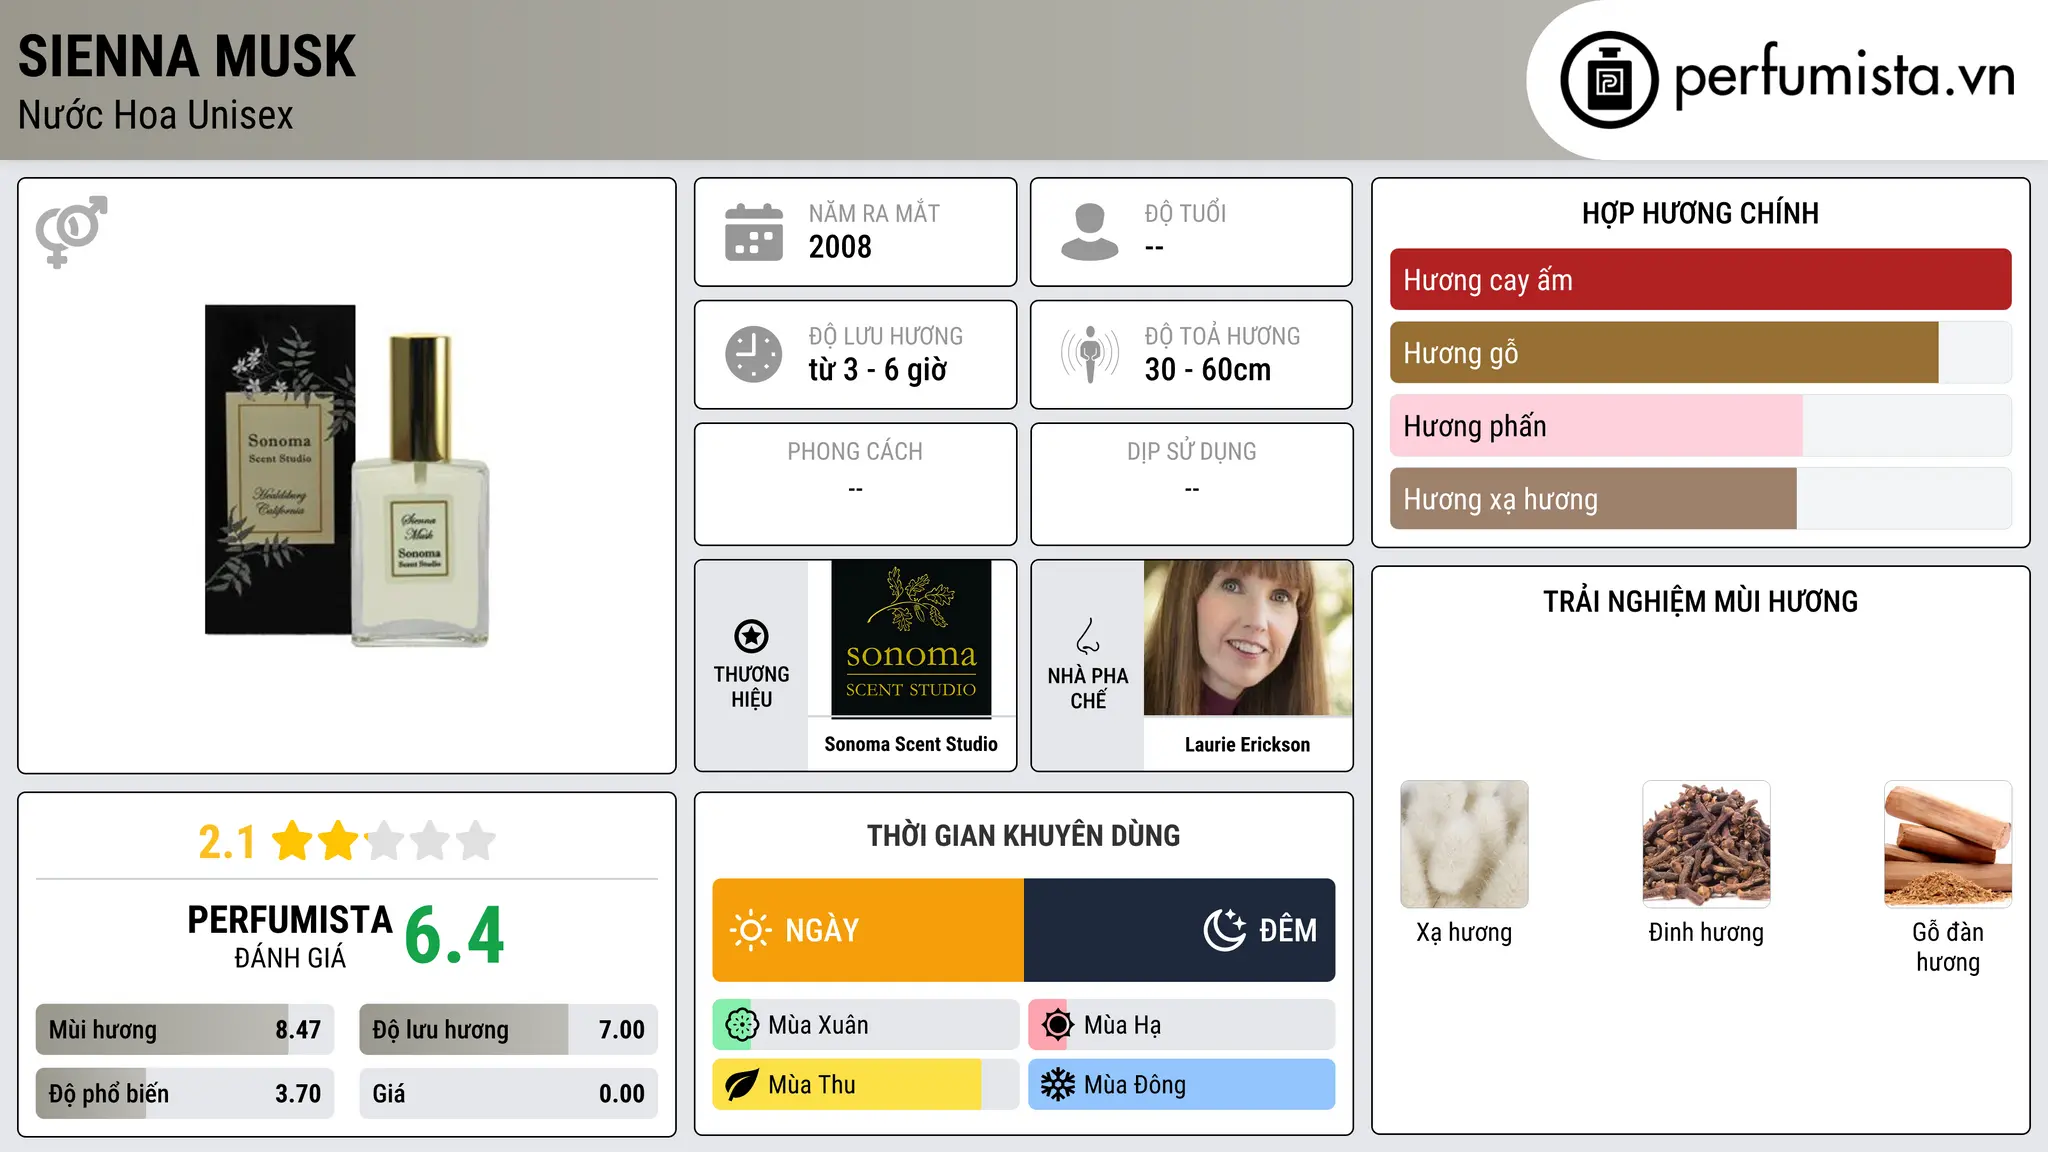Click the spring flower icon for Mùa Xuân

(x=741, y=1025)
